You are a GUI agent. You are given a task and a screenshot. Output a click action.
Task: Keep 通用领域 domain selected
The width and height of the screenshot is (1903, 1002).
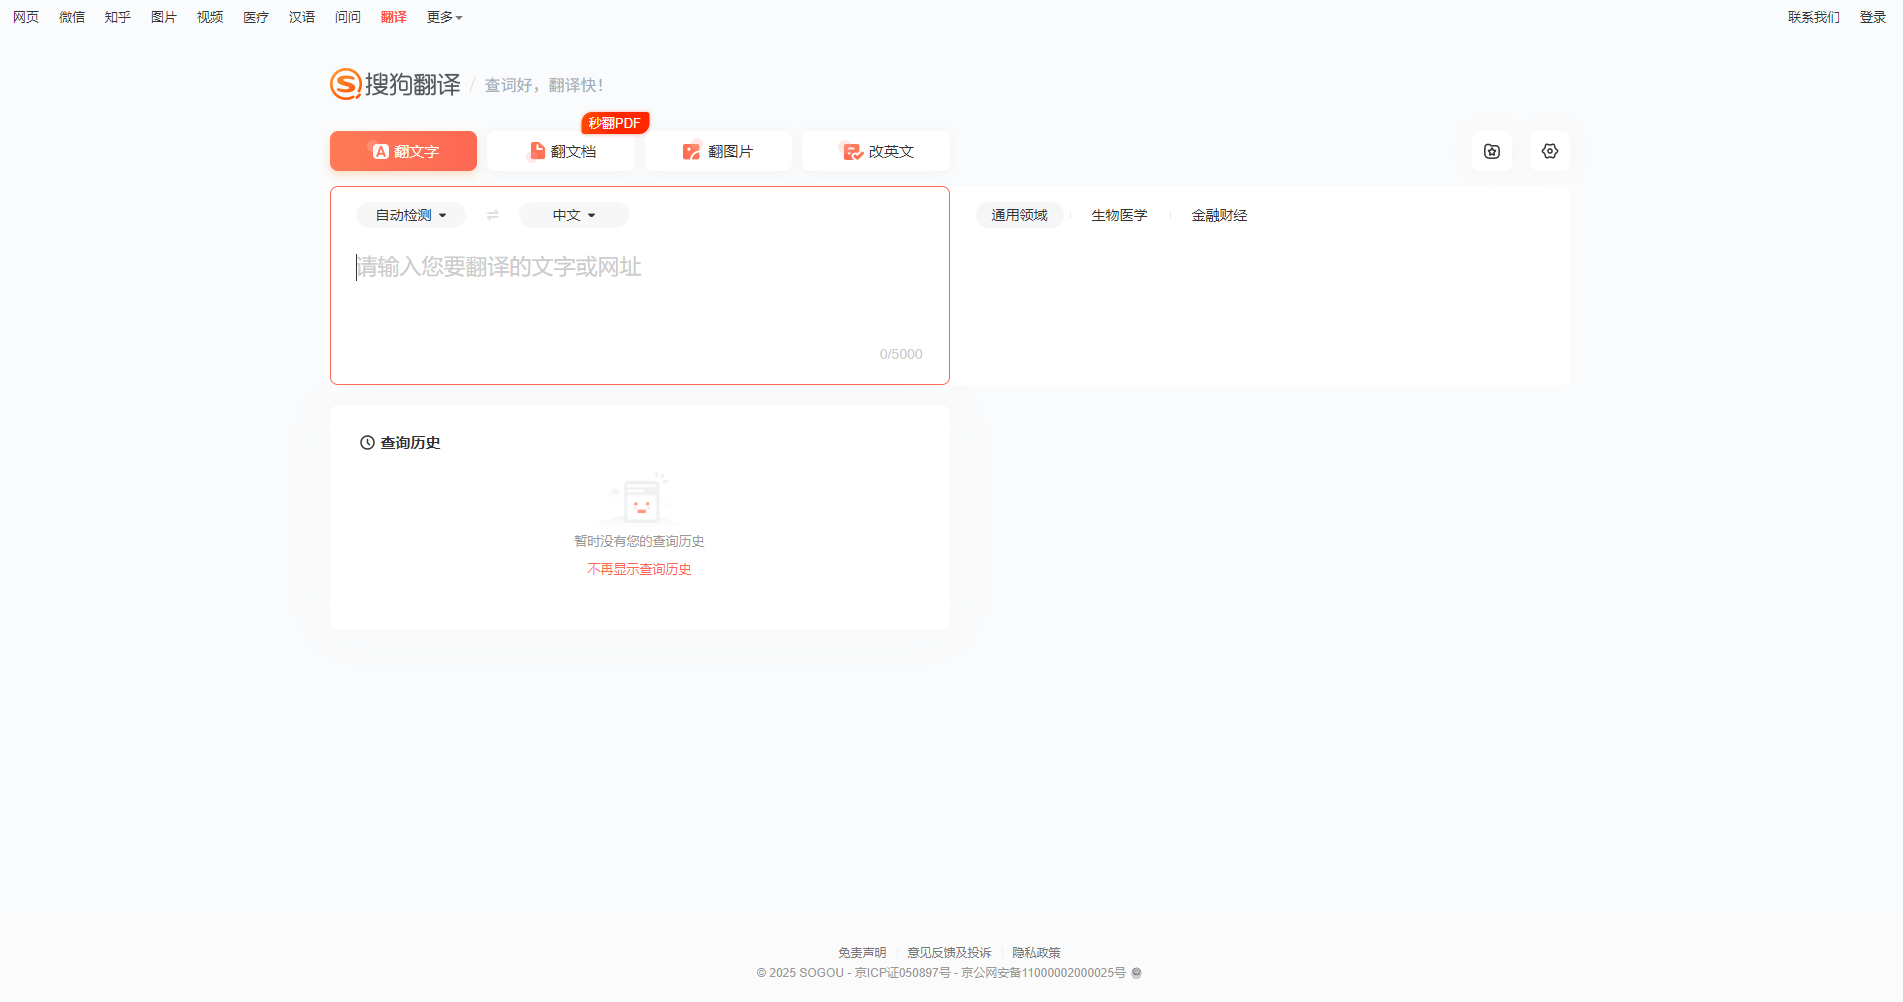[1019, 214]
